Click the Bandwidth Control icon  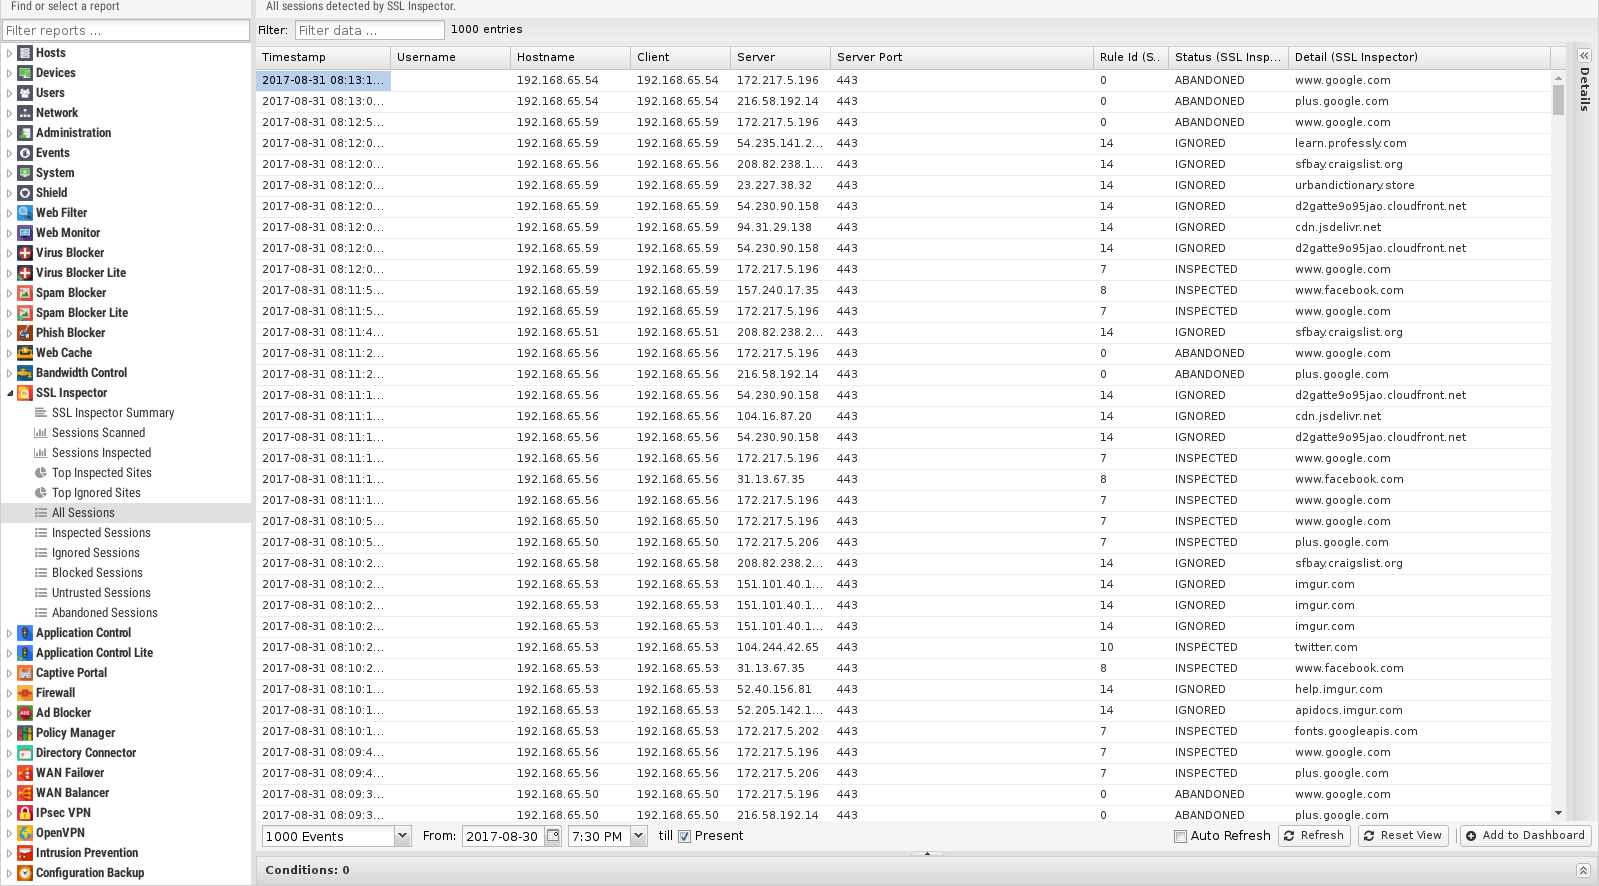(x=25, y=373)
